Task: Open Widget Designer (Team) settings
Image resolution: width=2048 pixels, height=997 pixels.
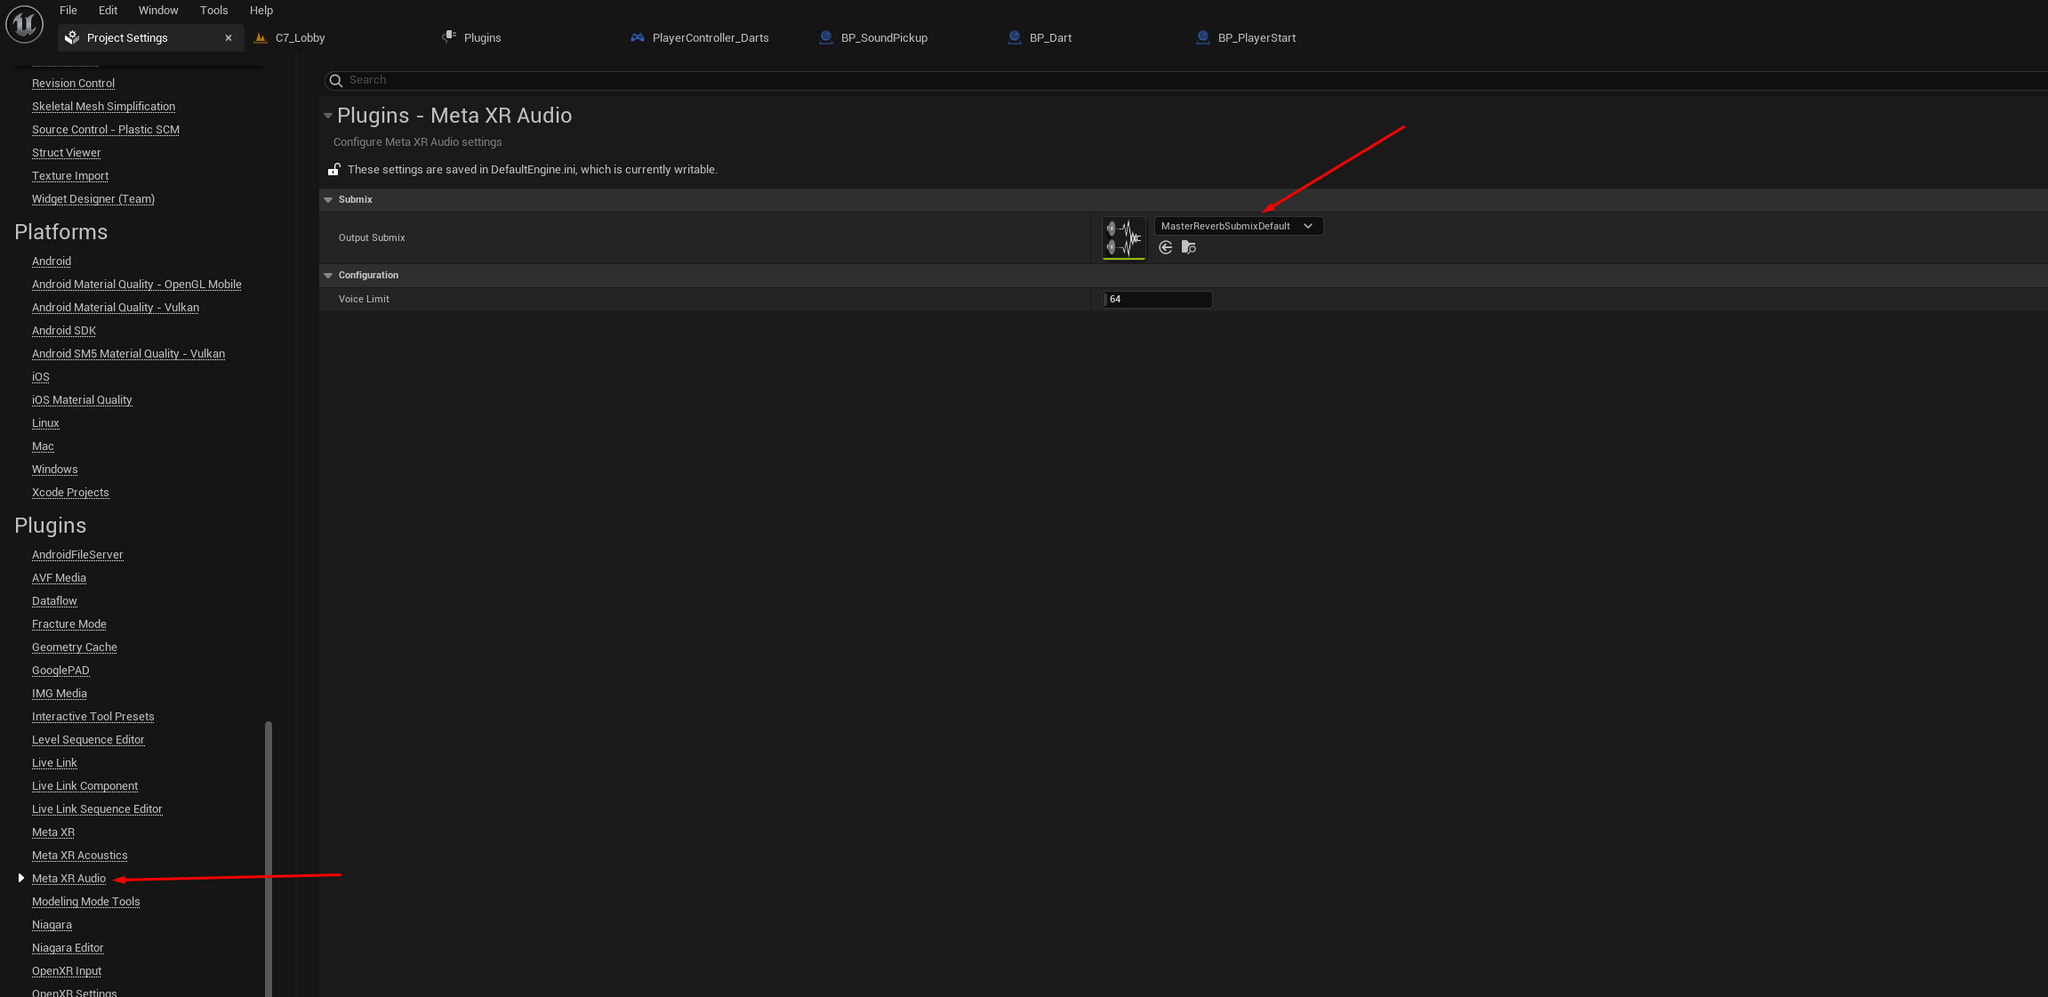Action: click(x=93, y=199)
